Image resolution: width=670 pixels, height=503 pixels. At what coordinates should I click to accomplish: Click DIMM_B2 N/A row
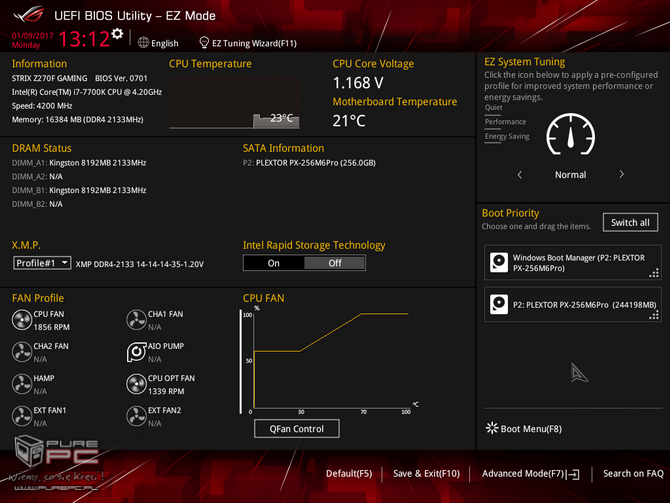tap(37, 204)
